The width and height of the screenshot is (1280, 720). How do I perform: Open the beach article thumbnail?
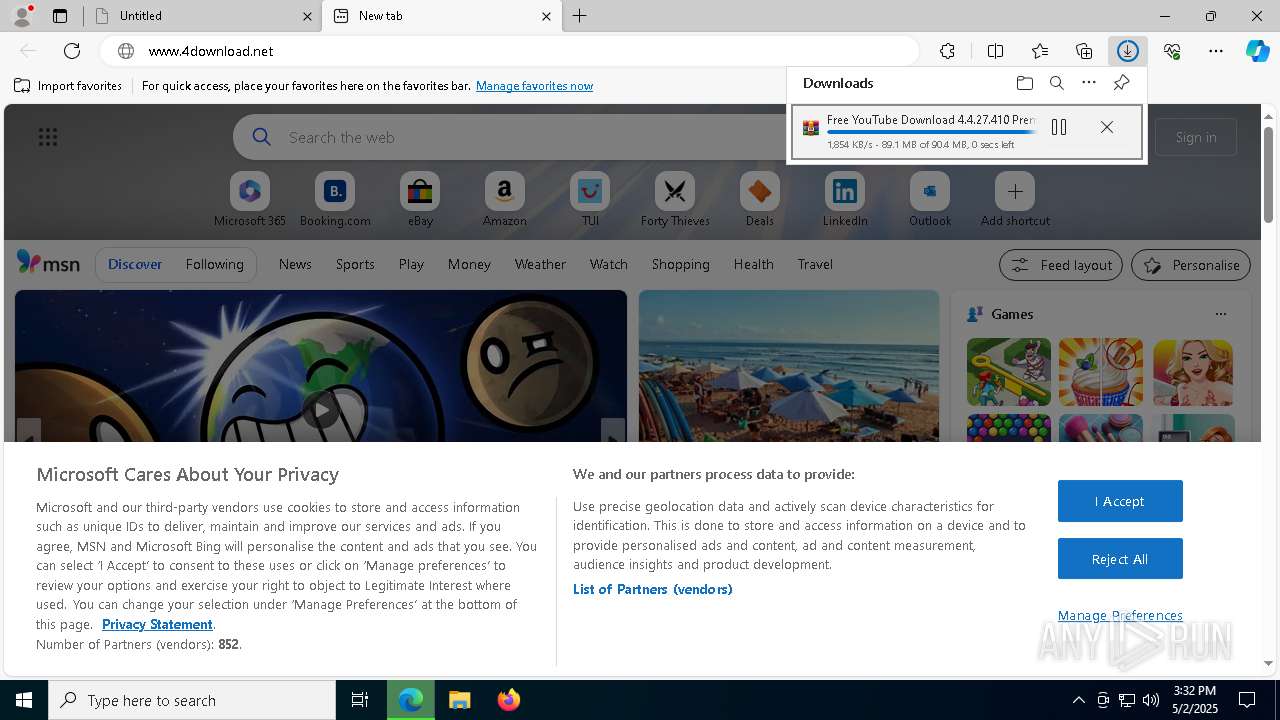pyautogui.click(x=789, y=365)
